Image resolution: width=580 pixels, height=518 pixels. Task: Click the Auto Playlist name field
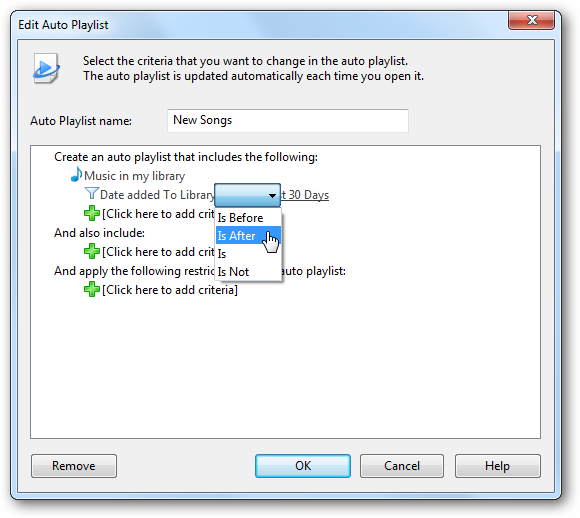[x=288, y=121]
